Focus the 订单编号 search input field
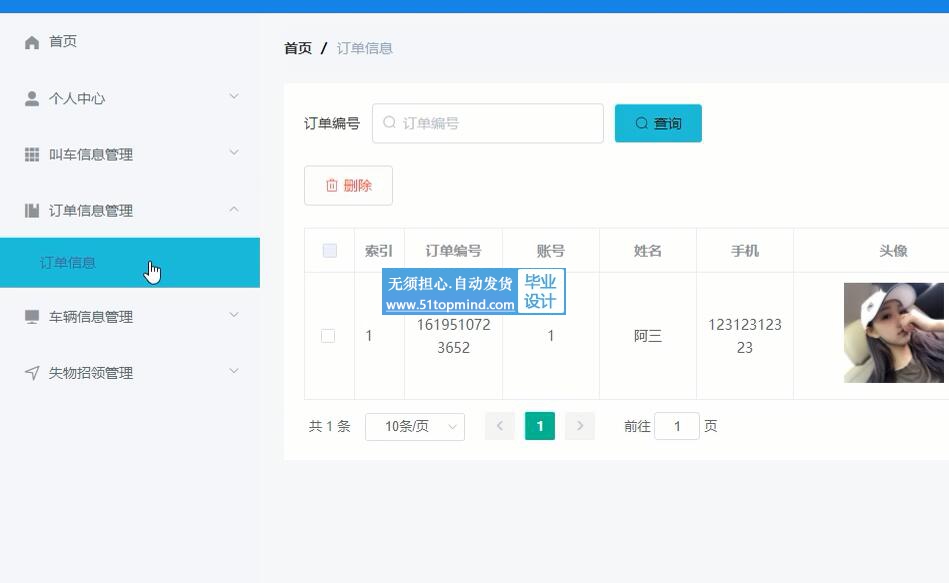 click(x=488, y=124)
